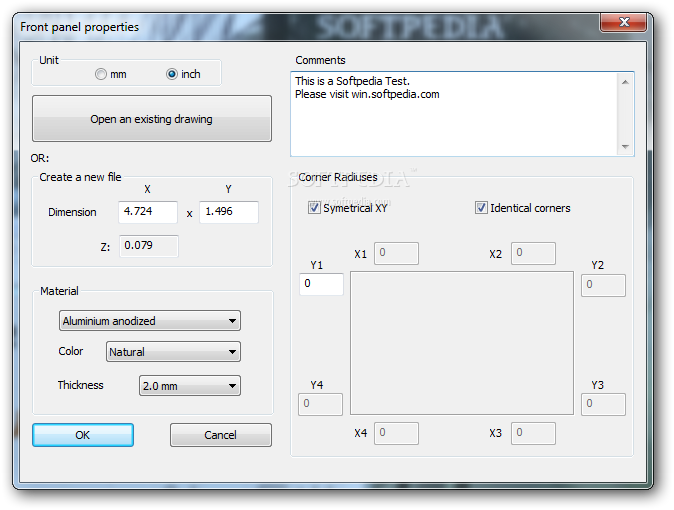Viewport: 674px width, 510px height.
Task: Click Open an existing drawing button
Action: click(x=152, y=119)
